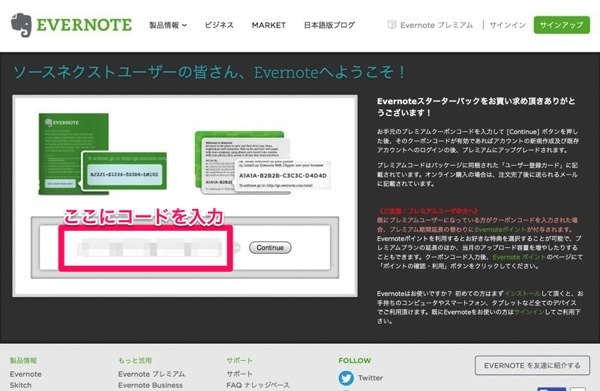Click the green サポート footer heading
Viewport: 600px width, 391px height.
click(x=240, y=360)
